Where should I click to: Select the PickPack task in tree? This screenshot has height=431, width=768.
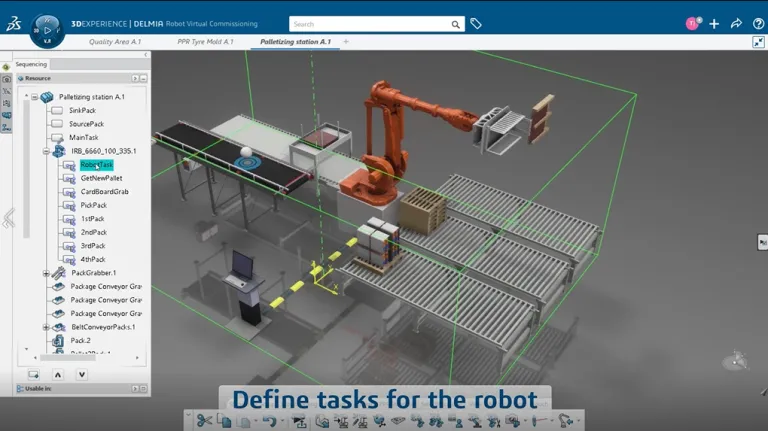(x=94, y=205)
